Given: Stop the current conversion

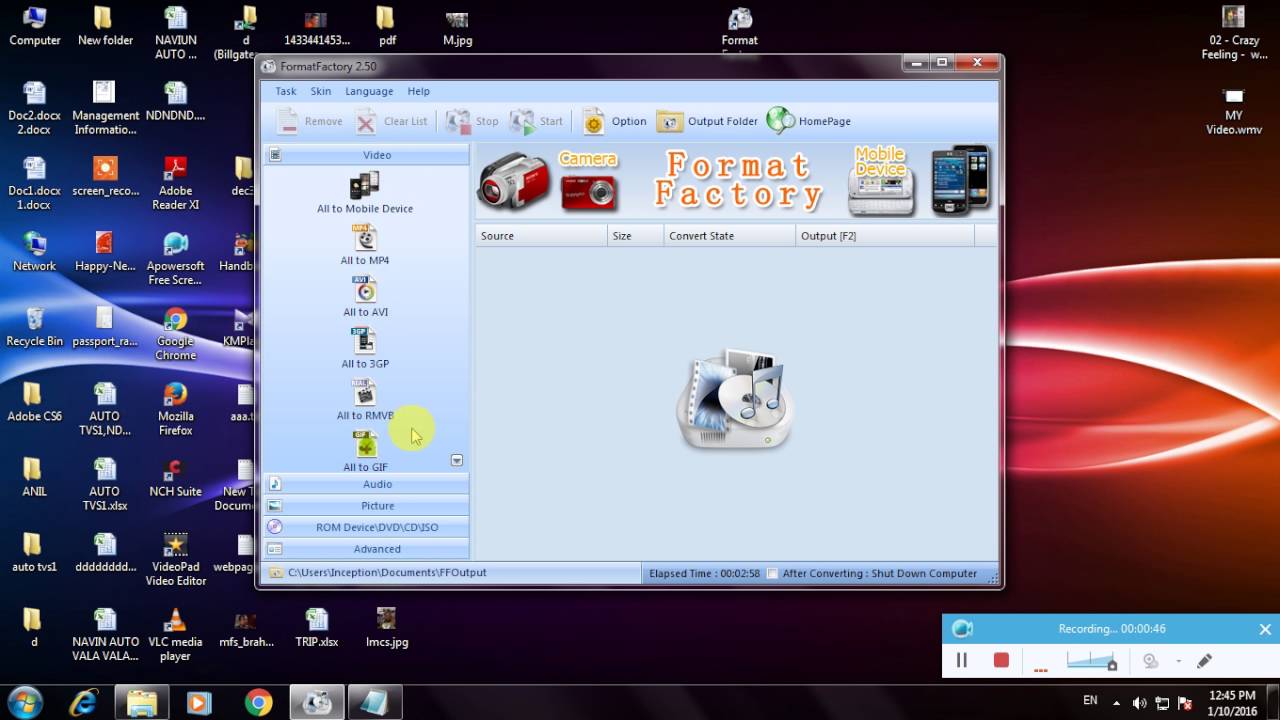Looking at the screenshot, I should point(472,121).
